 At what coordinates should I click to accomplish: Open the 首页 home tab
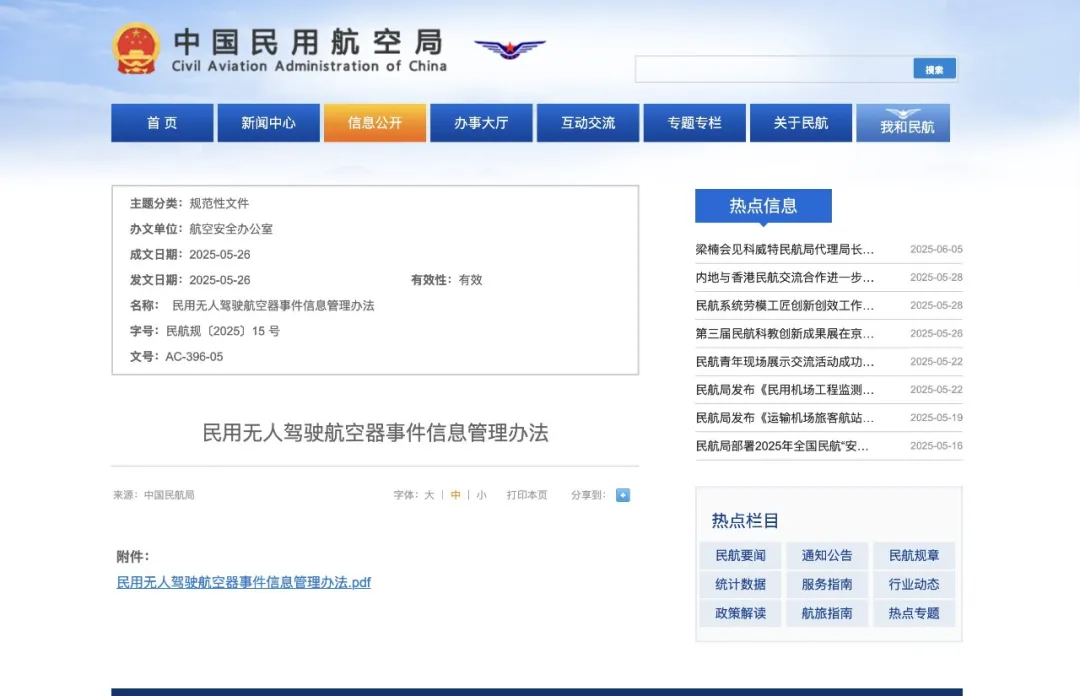click(162, 123)
